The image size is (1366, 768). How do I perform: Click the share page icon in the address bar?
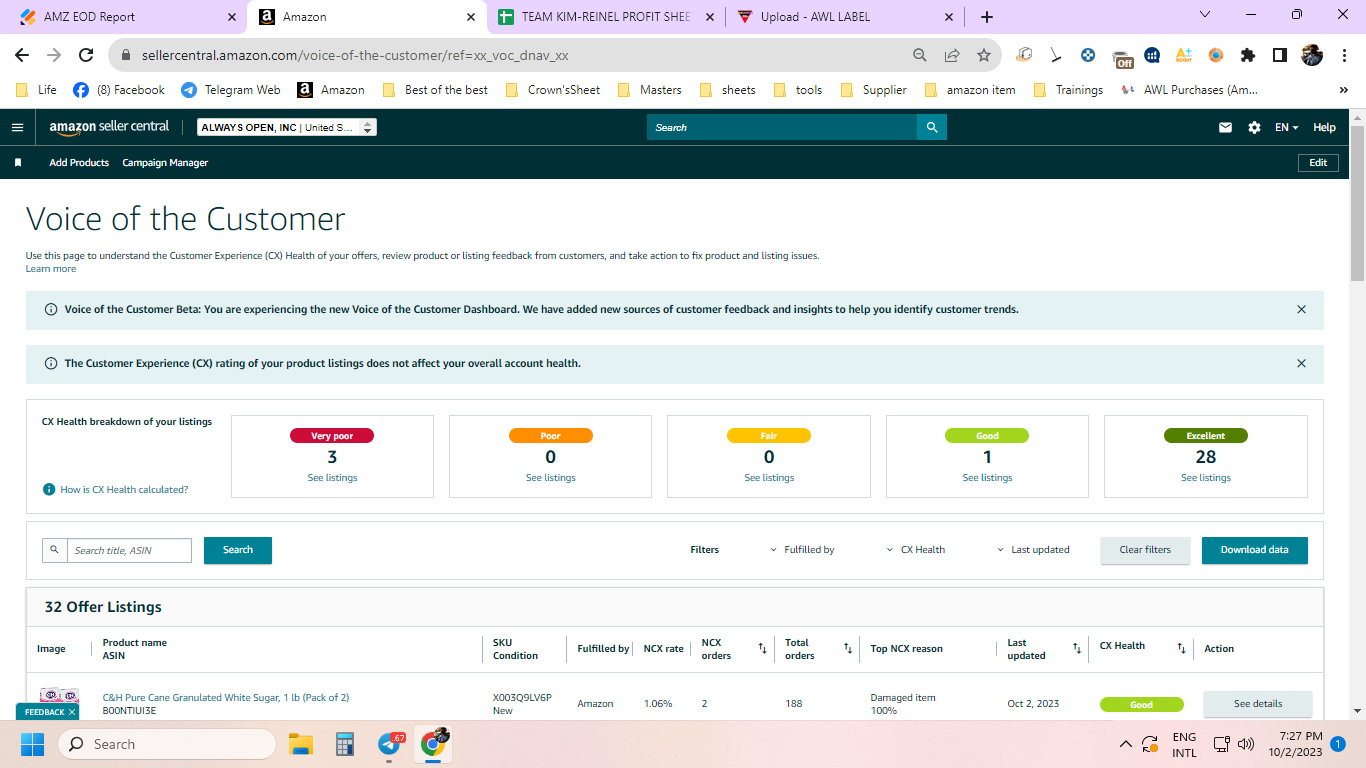(952, 55)
